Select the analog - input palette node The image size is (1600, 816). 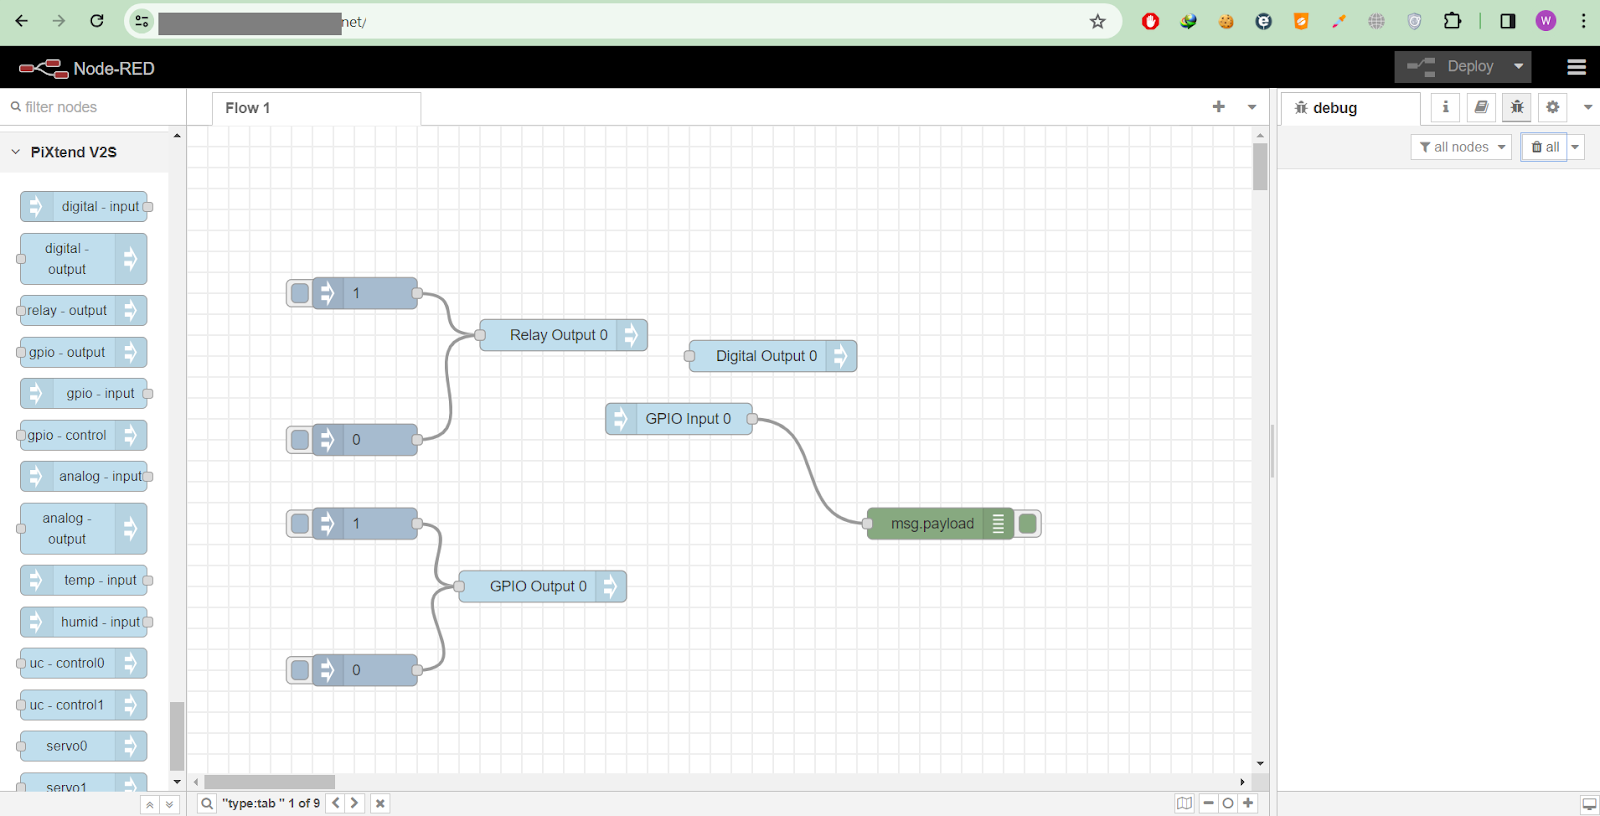pyautogui.click(x=84, y=477)
